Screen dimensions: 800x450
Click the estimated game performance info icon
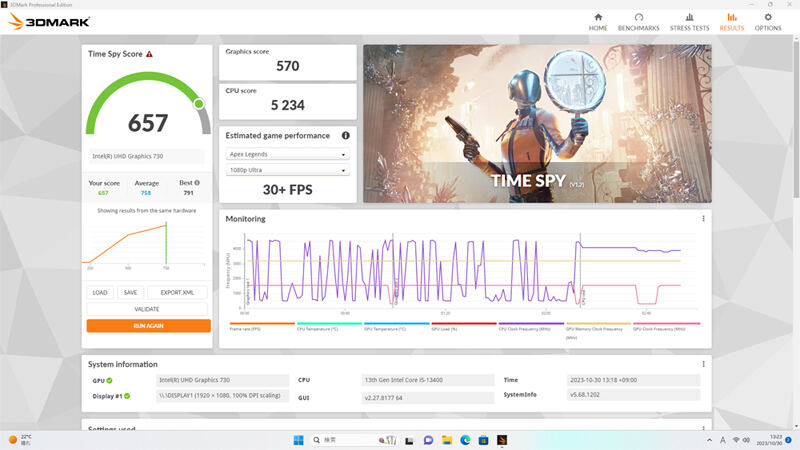tap(345, 135)
